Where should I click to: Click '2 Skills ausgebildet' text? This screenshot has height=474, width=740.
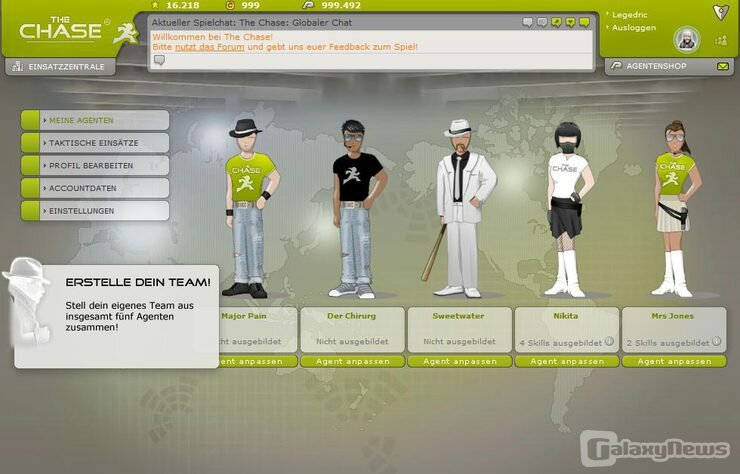[x=668, y=343]
